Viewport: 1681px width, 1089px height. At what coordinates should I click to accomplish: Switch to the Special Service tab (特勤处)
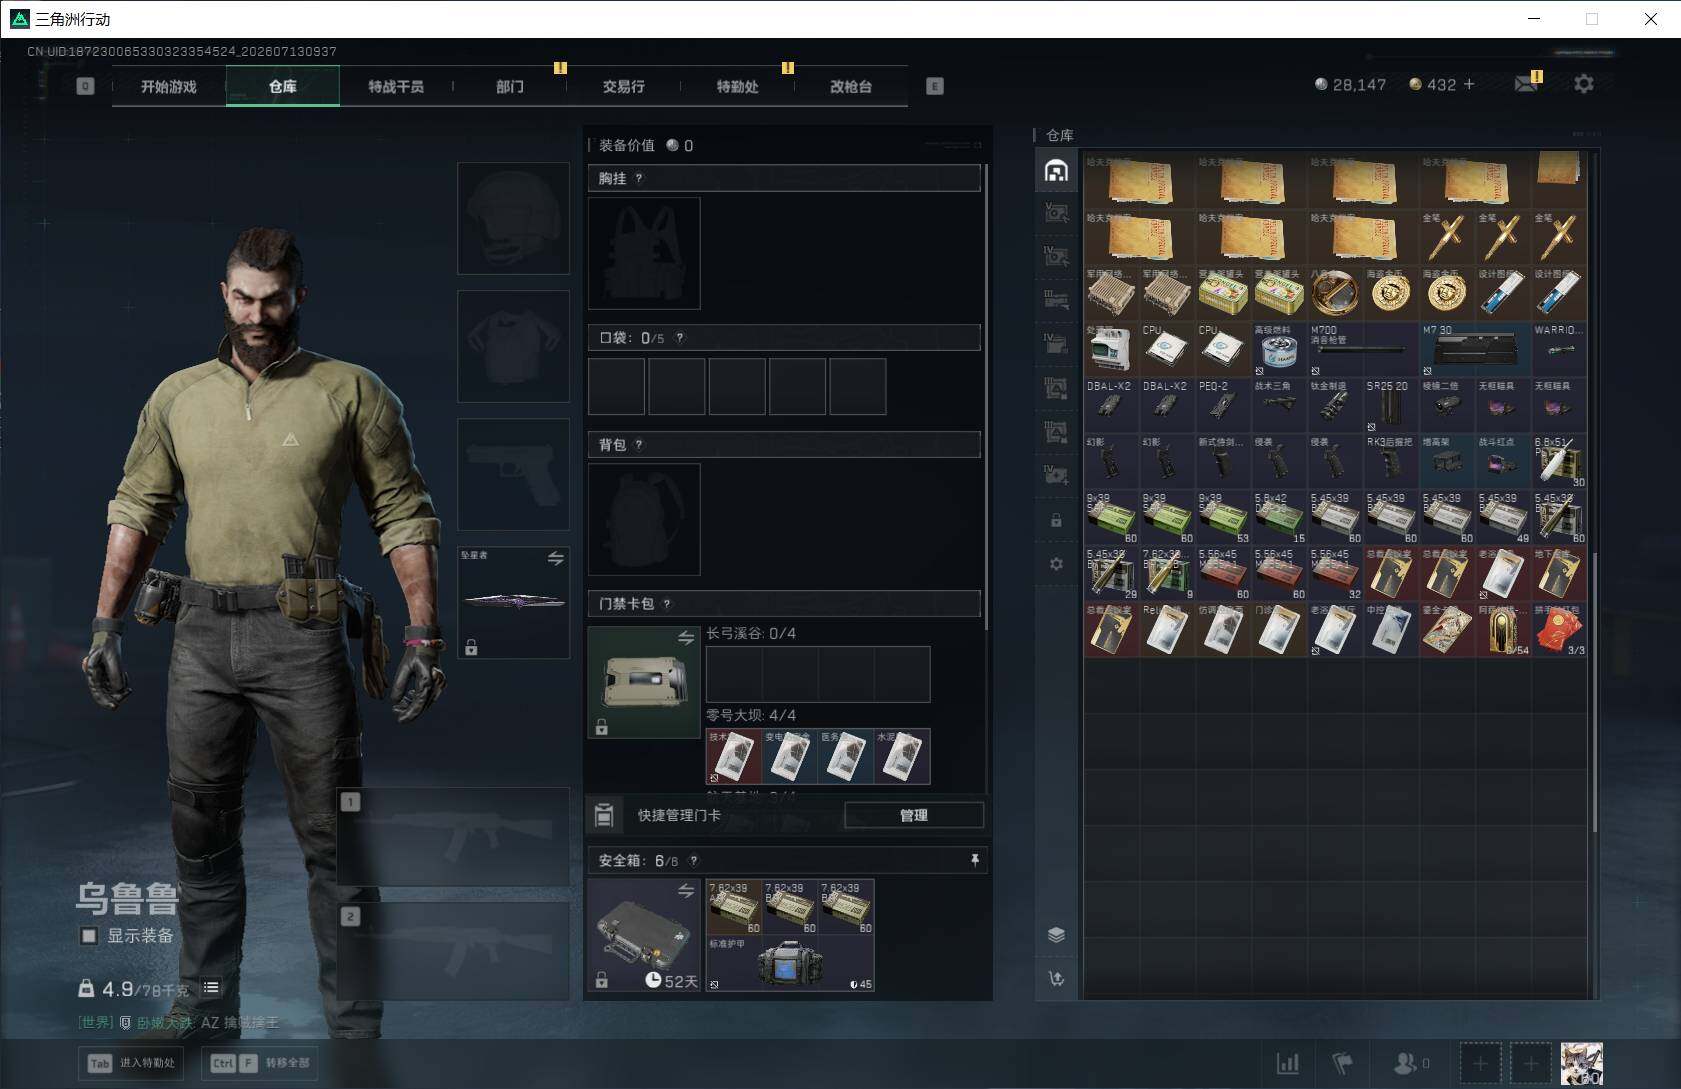coord(738,87)
